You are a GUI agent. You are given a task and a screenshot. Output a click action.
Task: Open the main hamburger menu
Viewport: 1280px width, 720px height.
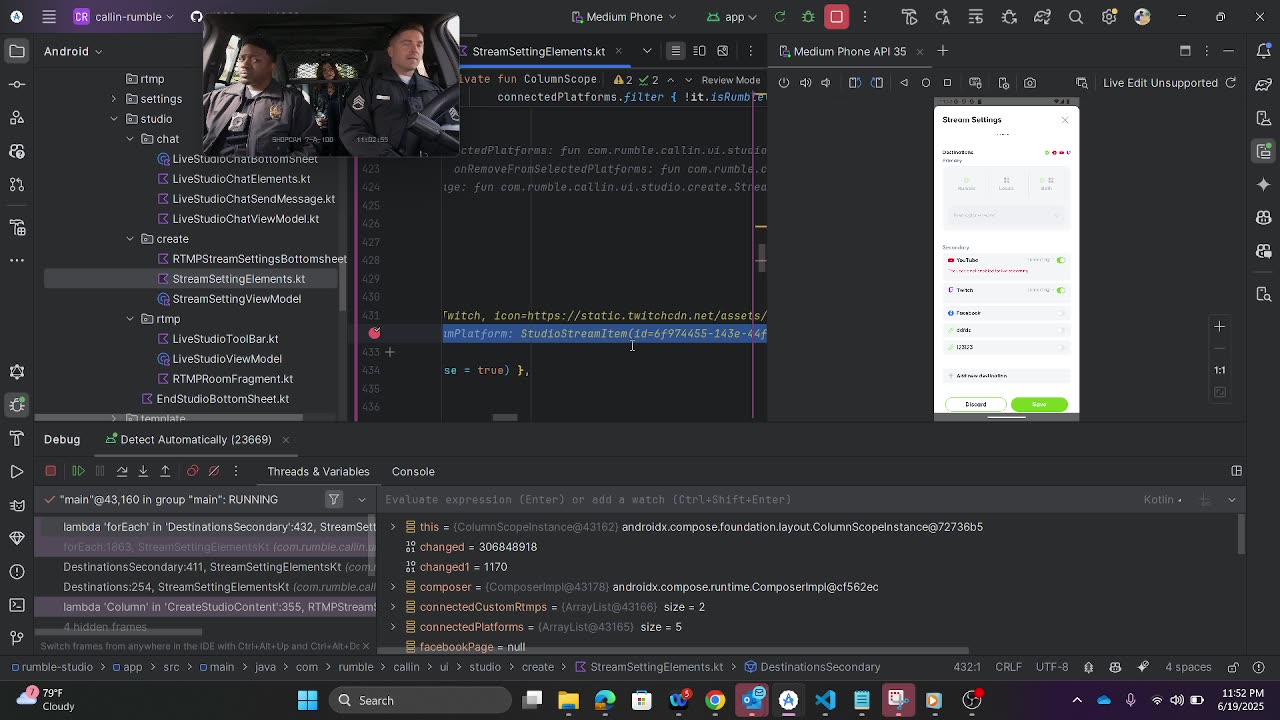(49, 17)
